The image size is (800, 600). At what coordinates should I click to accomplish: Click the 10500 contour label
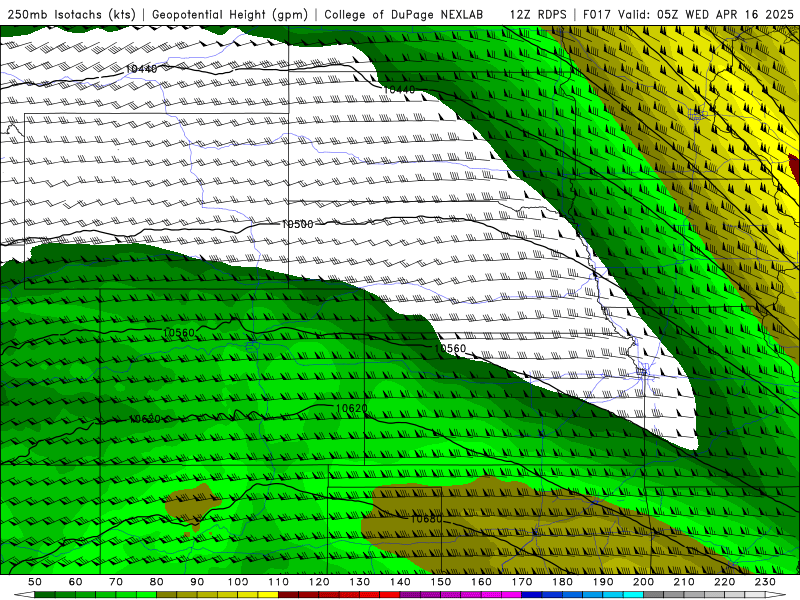tap(297, 224)
